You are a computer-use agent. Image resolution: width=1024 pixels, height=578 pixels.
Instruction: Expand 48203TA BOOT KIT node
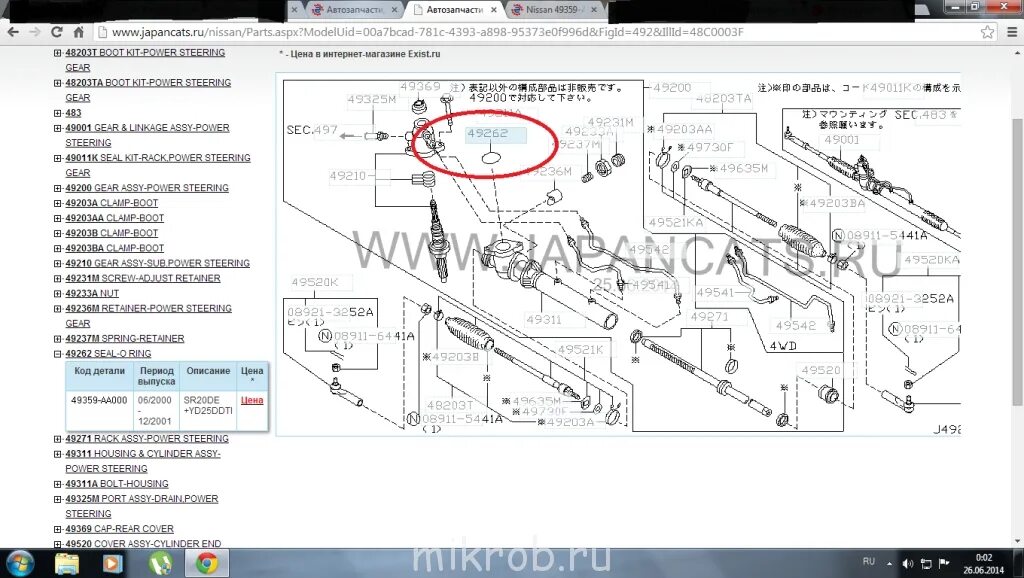click(x=57, y=83)
